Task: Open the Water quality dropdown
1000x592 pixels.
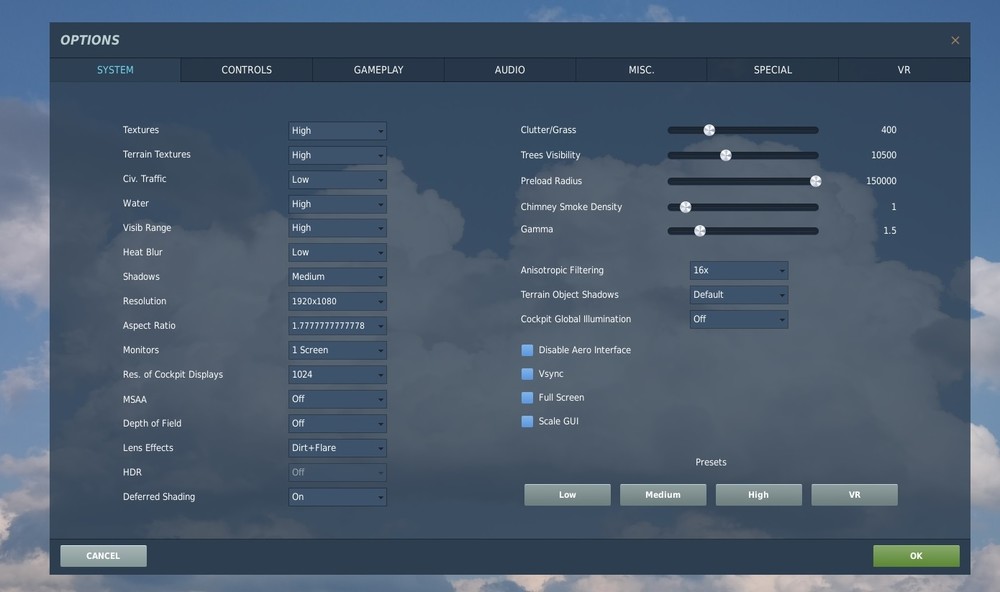Action: (337, 204)
